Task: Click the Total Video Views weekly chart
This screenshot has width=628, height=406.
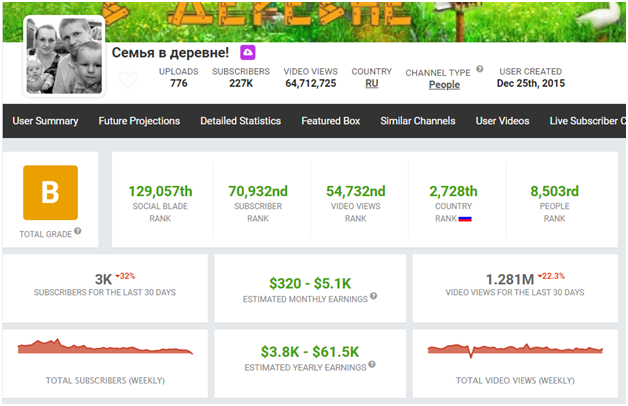Action: 515,350
